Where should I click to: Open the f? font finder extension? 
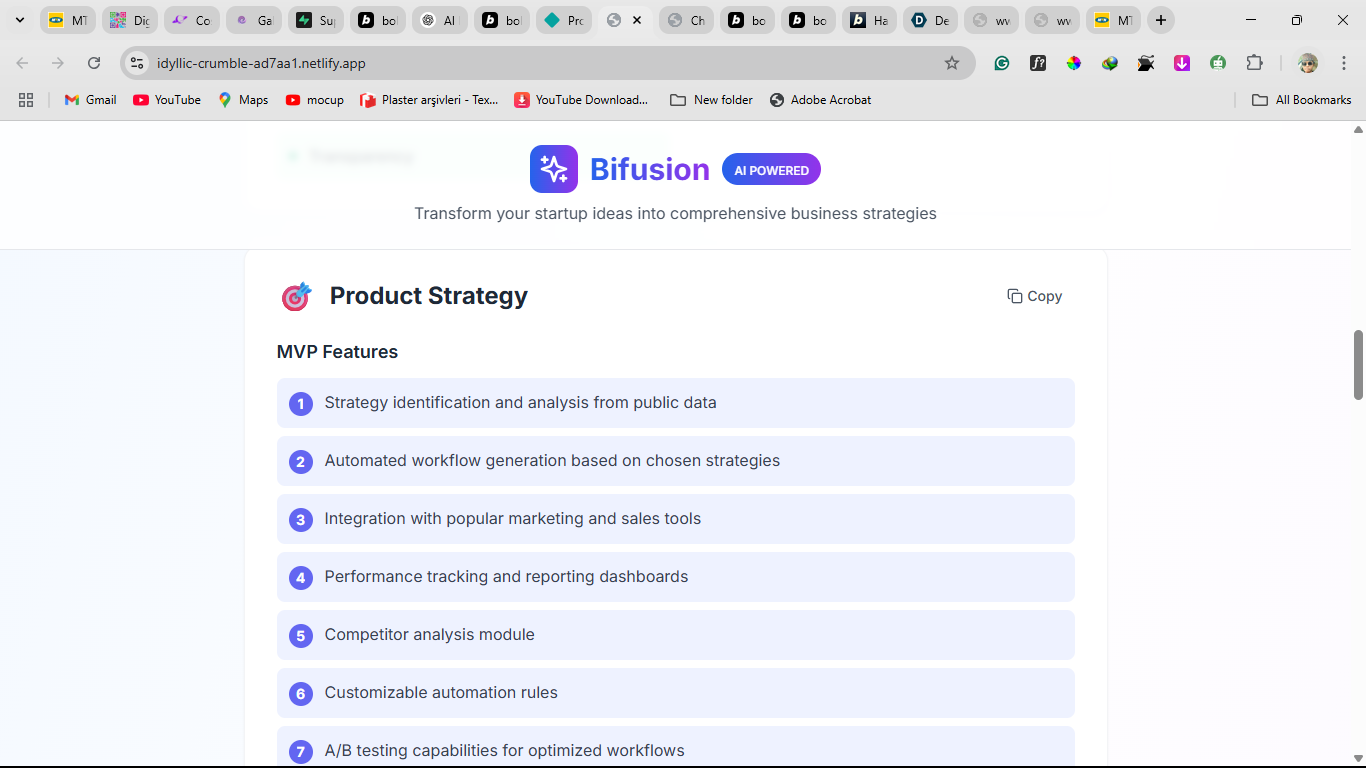click(1038, 63)
